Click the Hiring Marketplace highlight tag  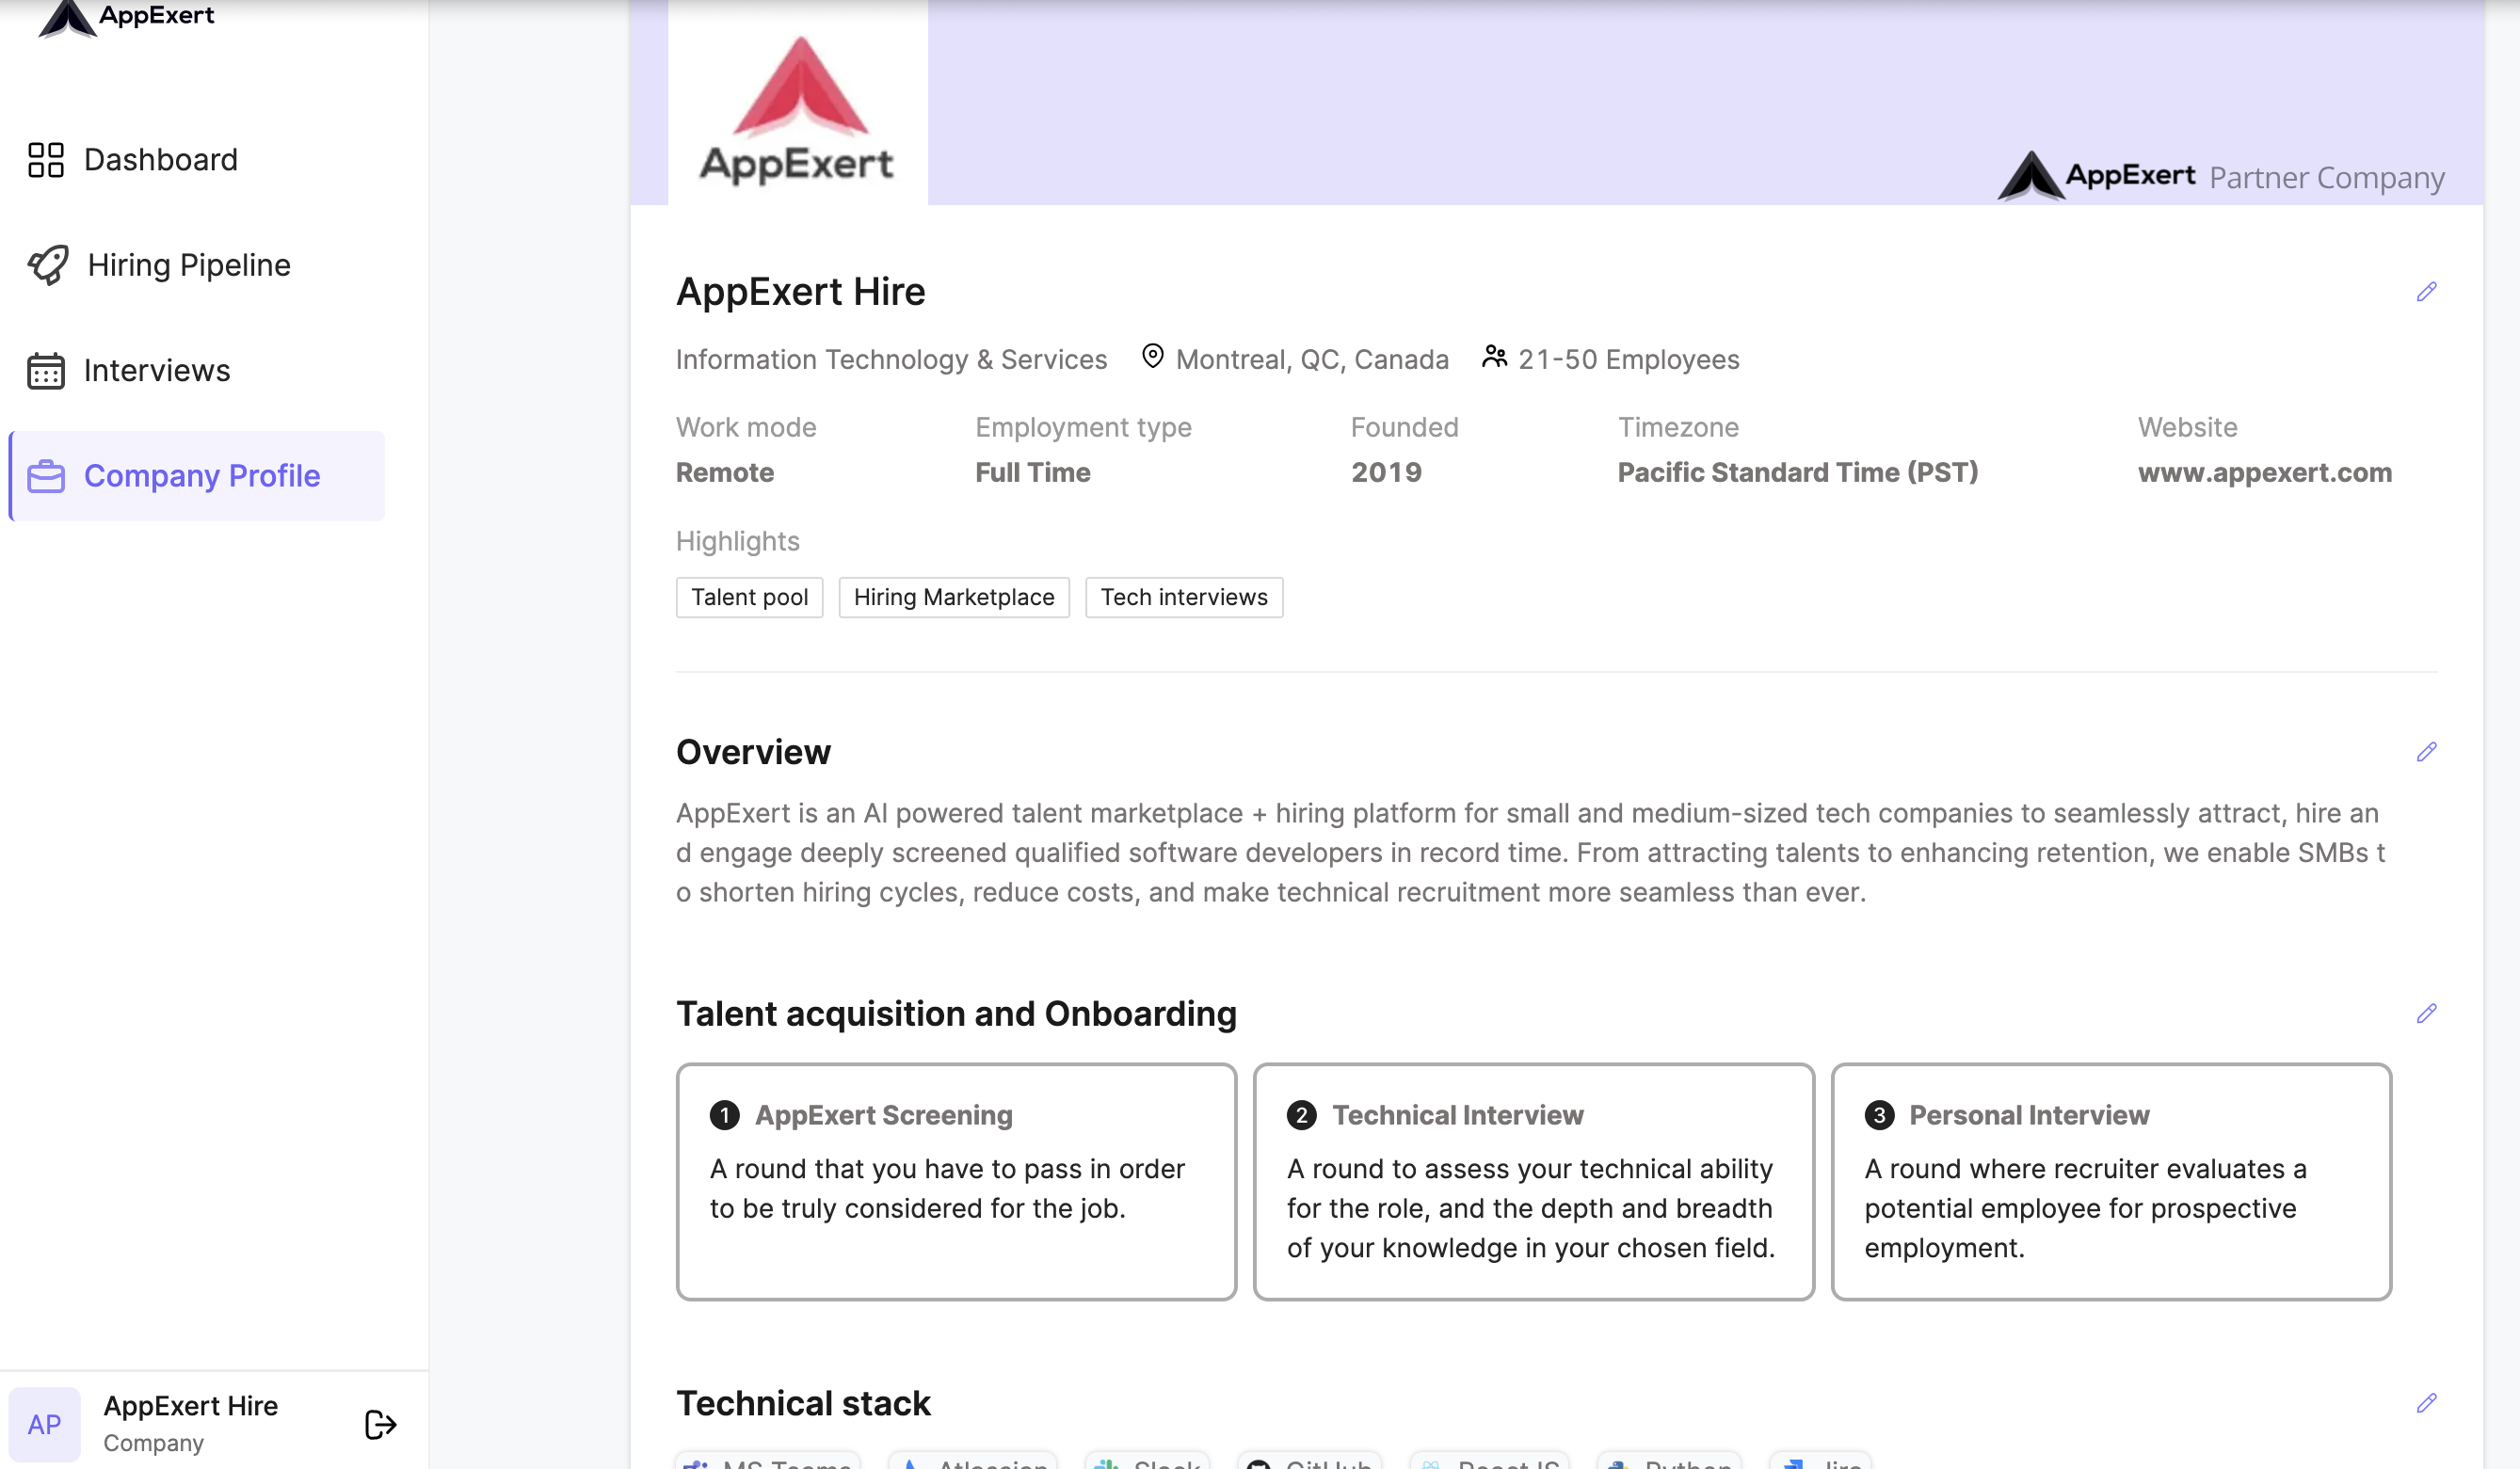[x=954, y=598]
